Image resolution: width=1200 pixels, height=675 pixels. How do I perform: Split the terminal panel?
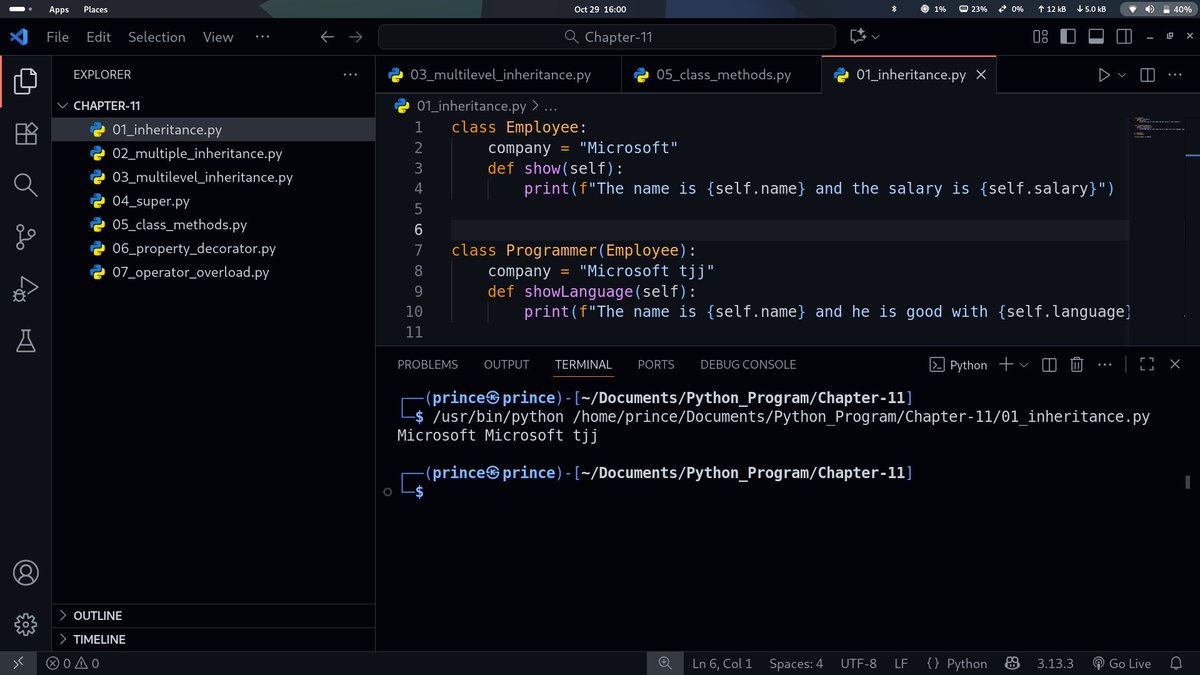(x=1049, y=365)
